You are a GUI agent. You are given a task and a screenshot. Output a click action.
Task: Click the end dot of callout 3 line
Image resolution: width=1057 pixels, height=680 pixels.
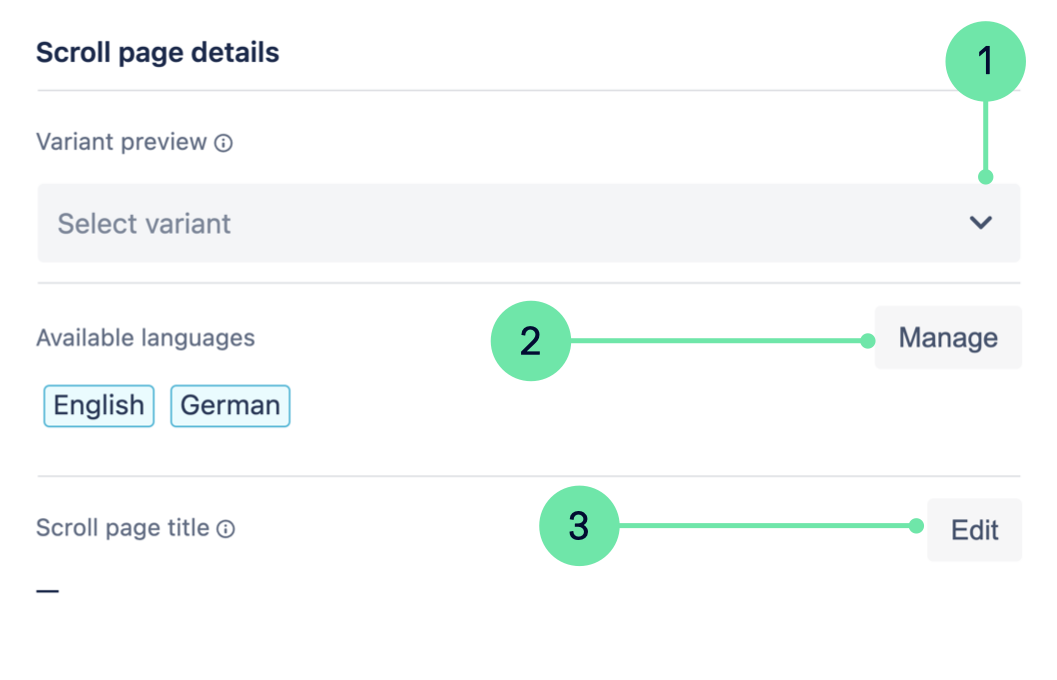(917, 526)
